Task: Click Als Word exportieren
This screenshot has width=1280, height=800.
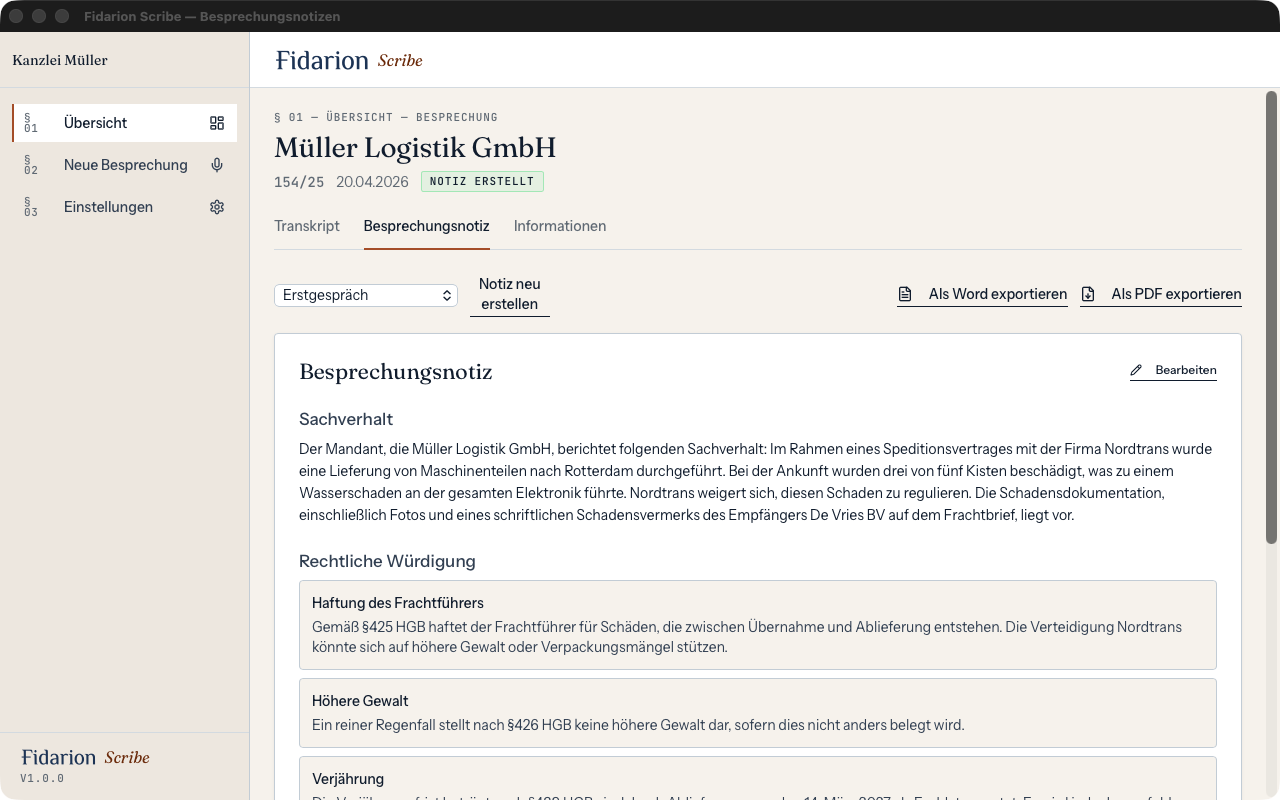Action: pos(982,294)
